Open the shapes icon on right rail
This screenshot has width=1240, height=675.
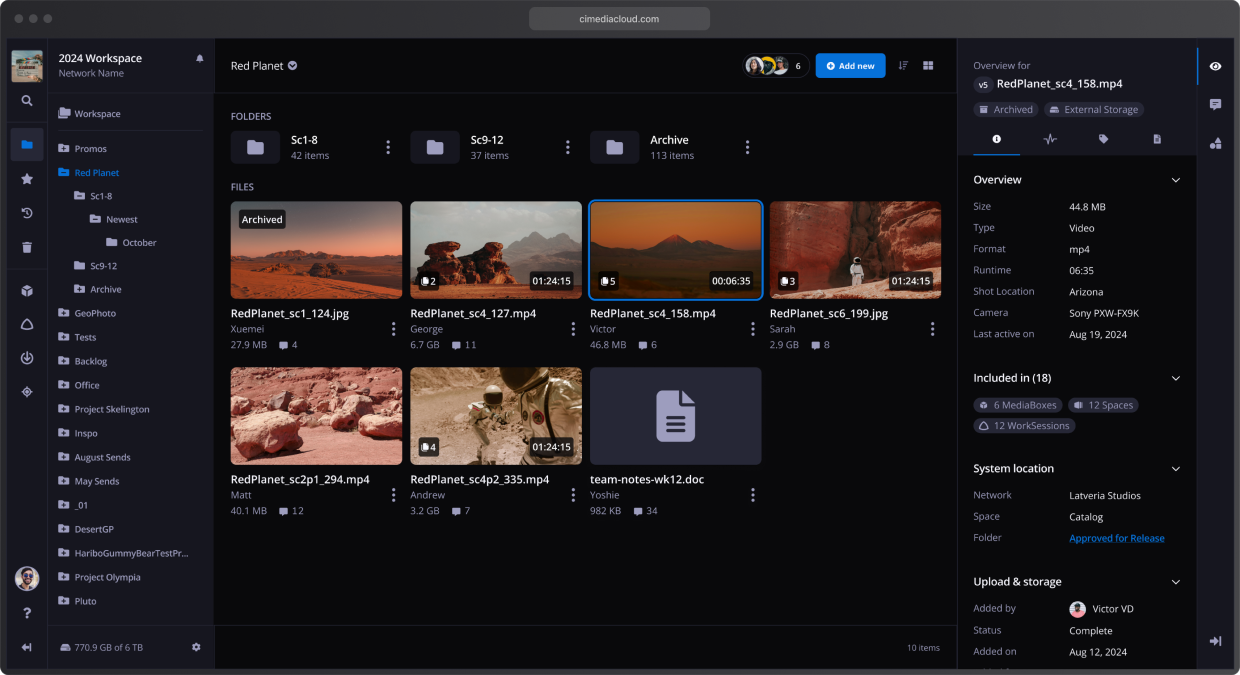pos(1215,143)
